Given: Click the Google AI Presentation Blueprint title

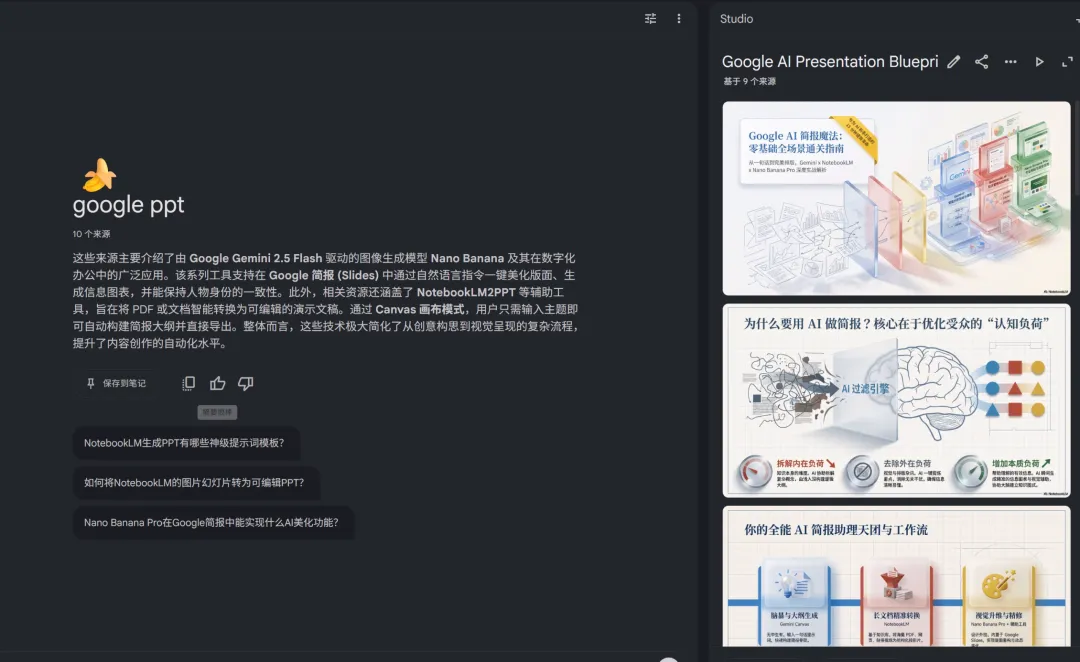Looking at the screenshot, I should pyautogui.click(x=830, y=62).
